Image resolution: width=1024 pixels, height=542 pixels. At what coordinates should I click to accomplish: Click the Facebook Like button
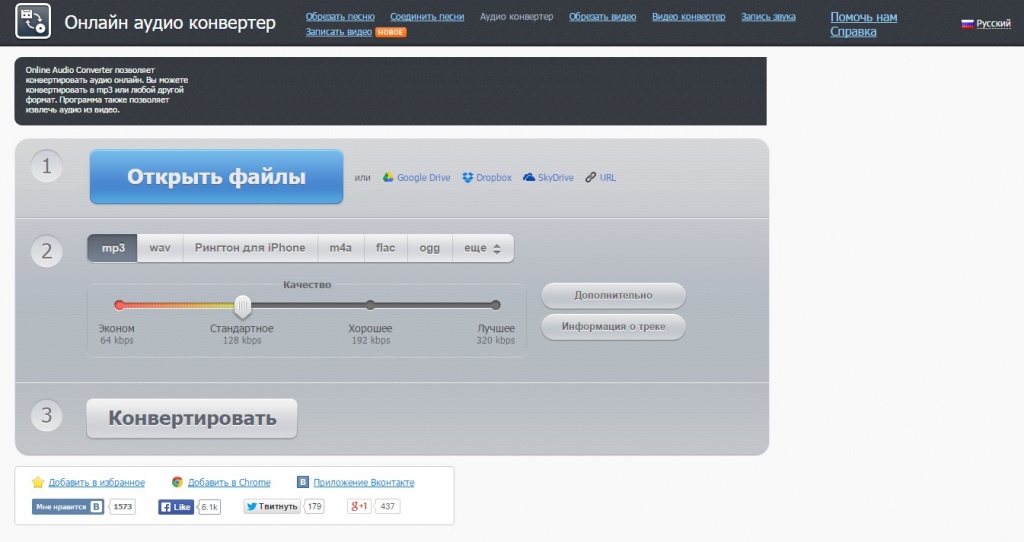[176, 507]
